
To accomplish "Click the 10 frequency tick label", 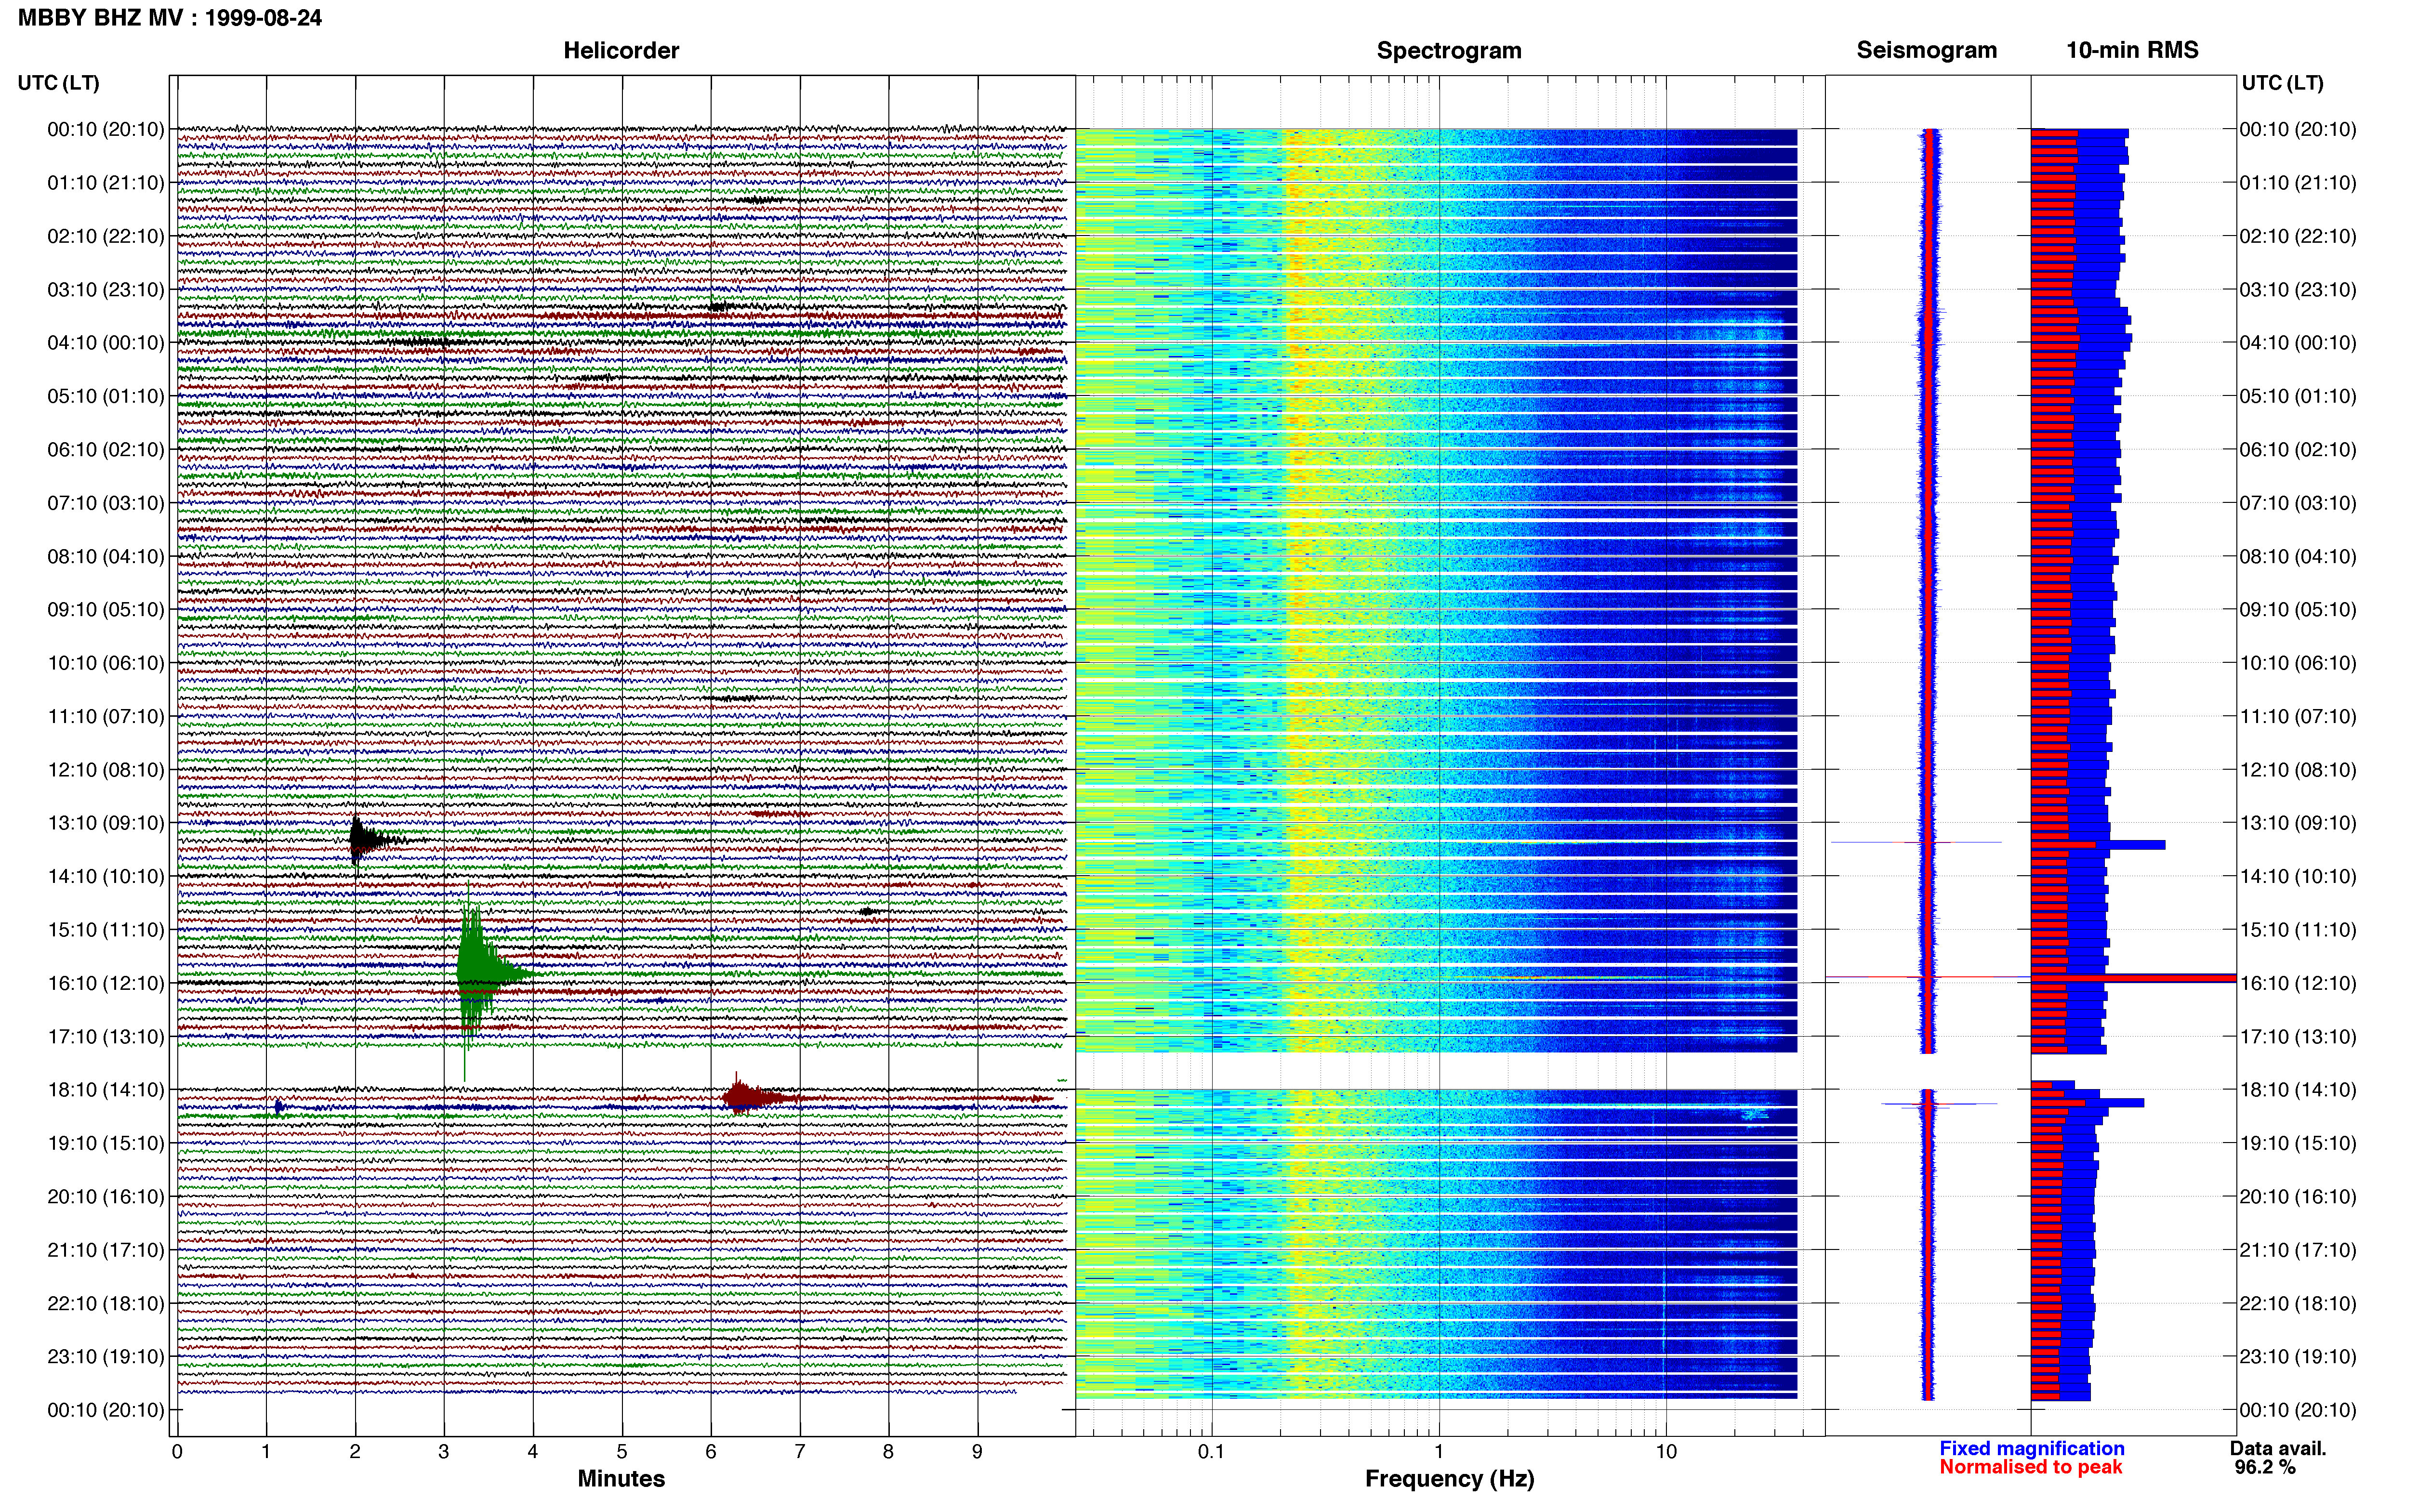I will [1666, 1452].
